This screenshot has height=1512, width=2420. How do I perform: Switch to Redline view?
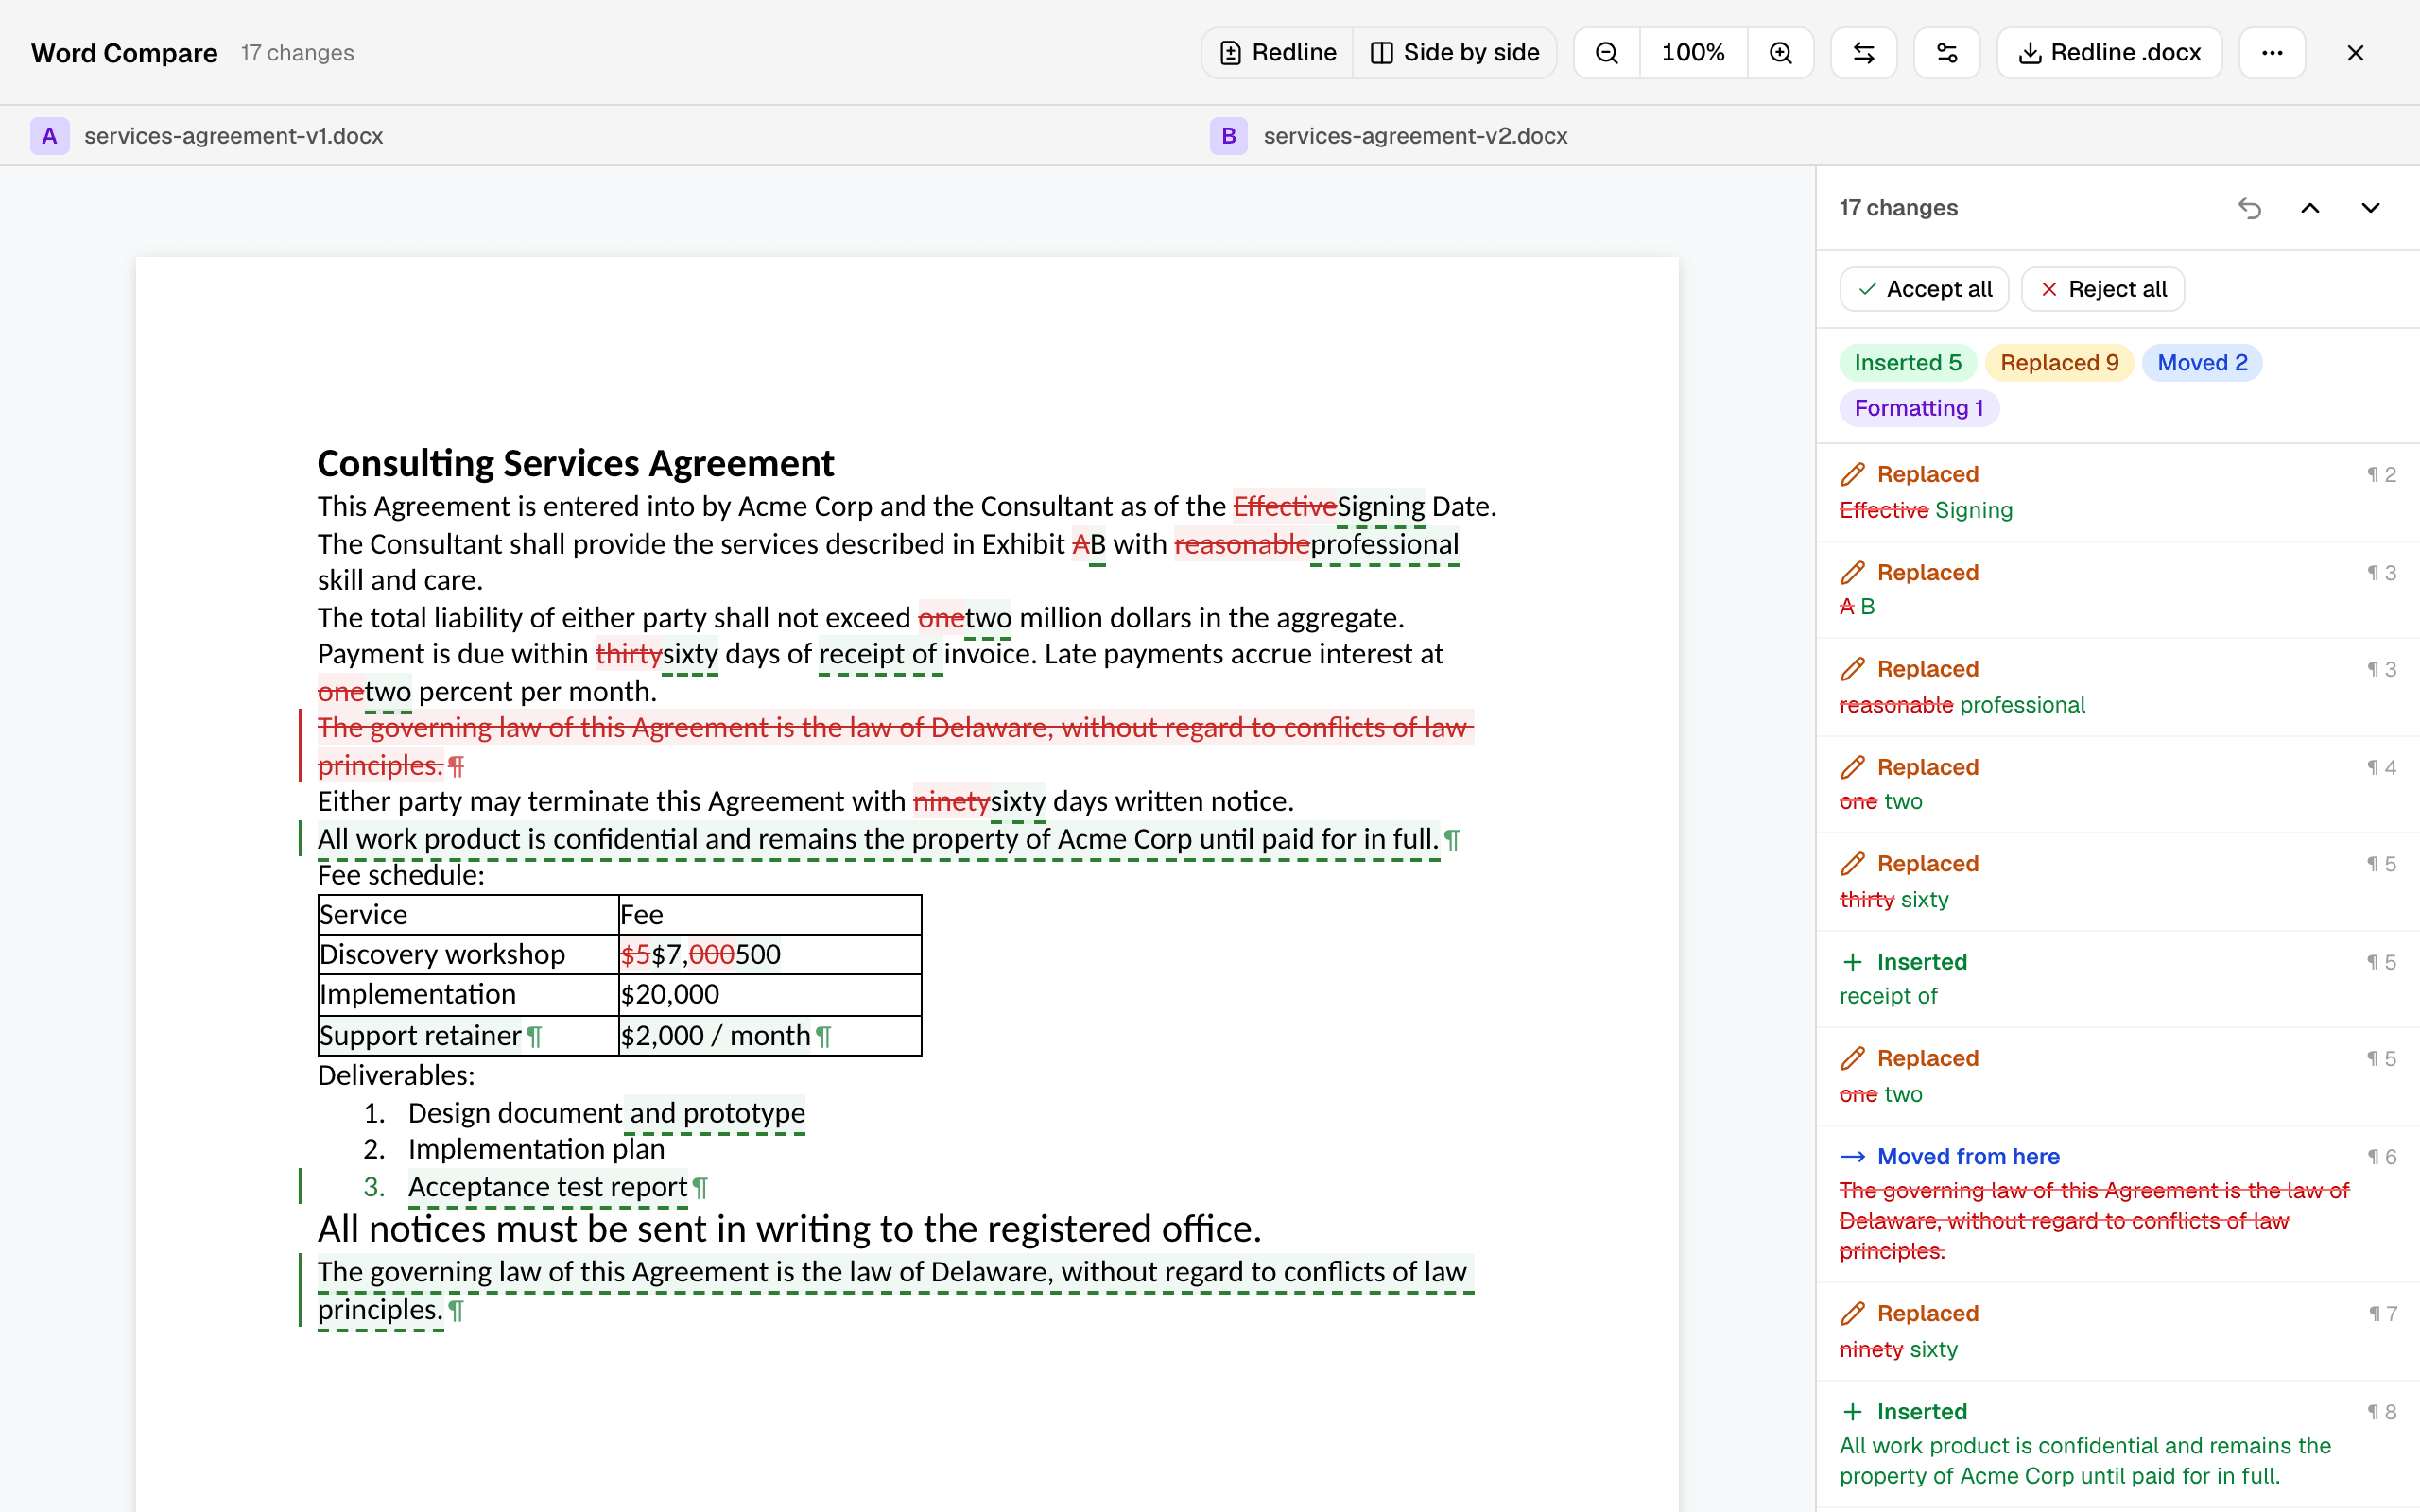click(1277, 53)
